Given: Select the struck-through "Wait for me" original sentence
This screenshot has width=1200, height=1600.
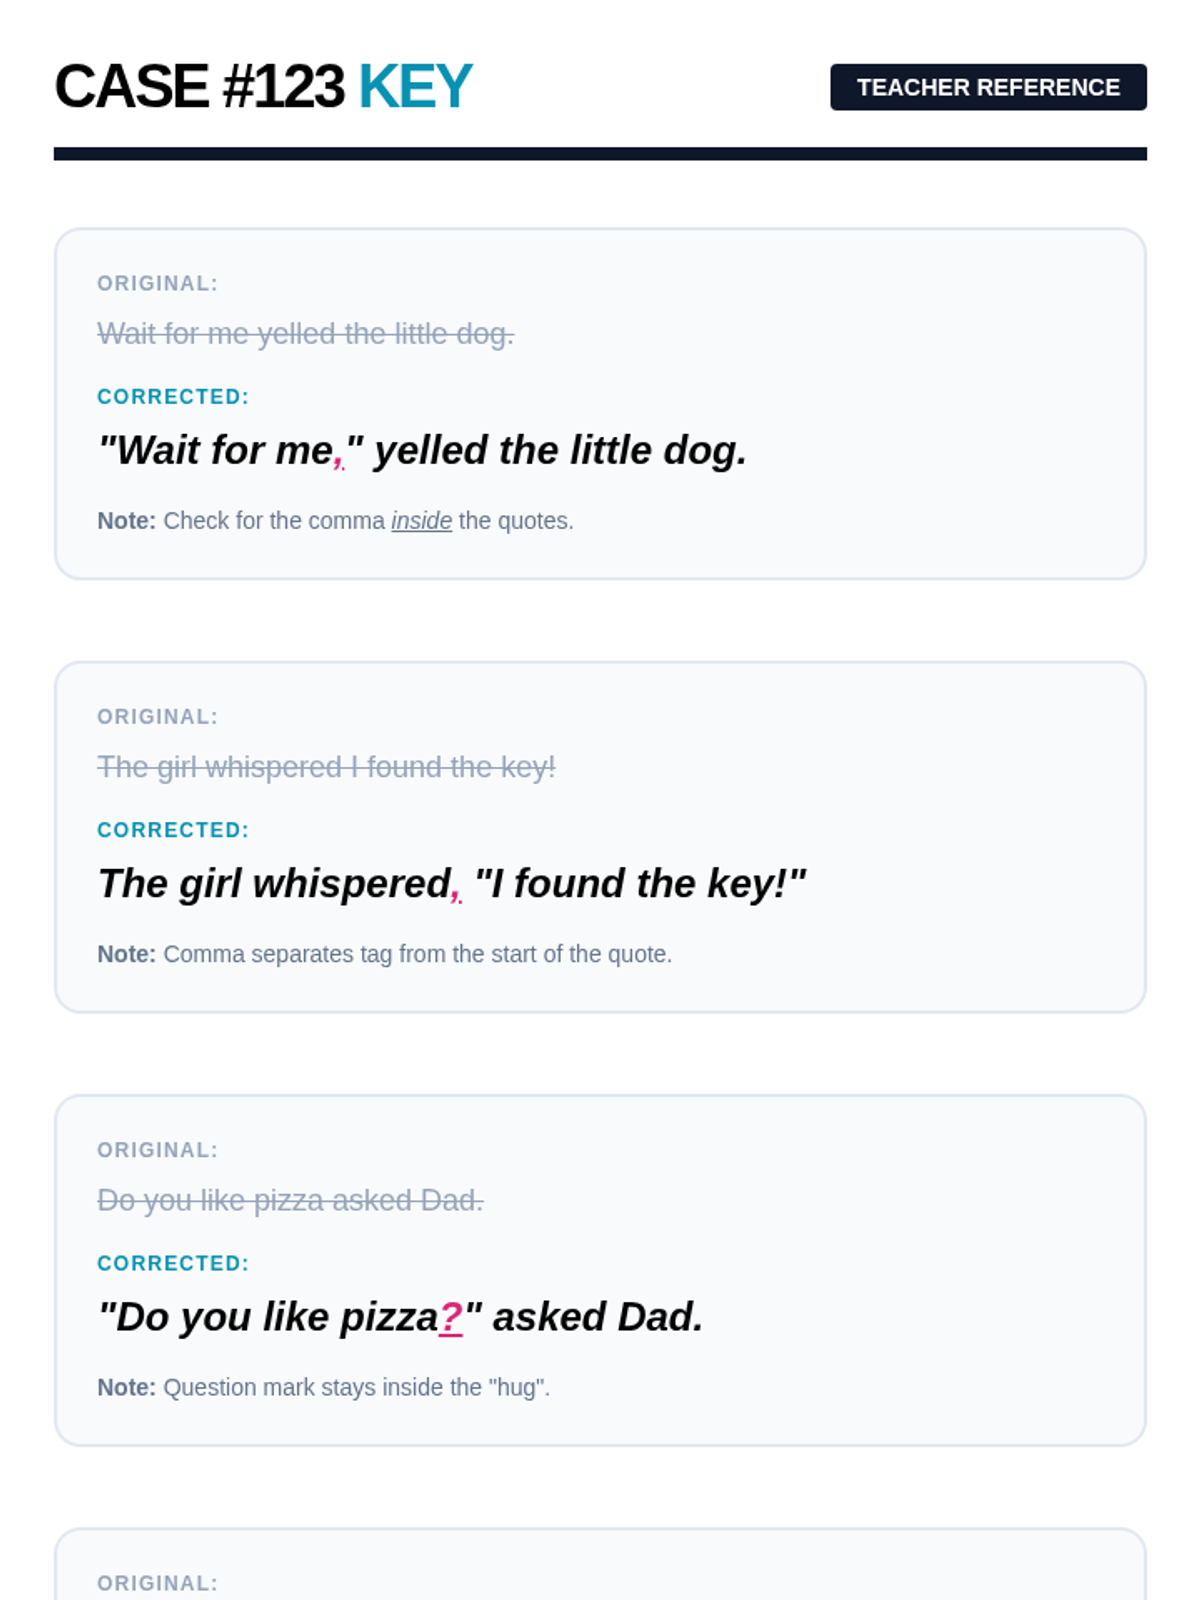Looking at the screenshot, I should click(x=305, y=334).
